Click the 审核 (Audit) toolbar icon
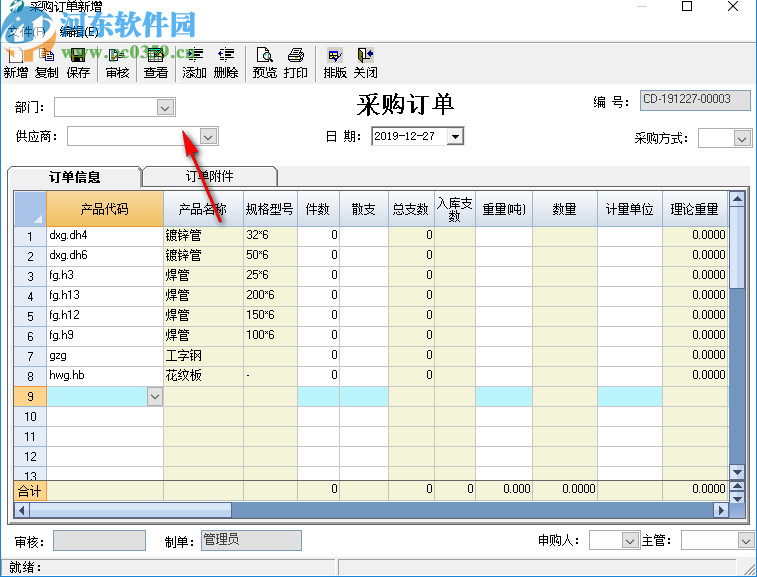This screenshot has height=577, width=757. [x=117, y=63]
